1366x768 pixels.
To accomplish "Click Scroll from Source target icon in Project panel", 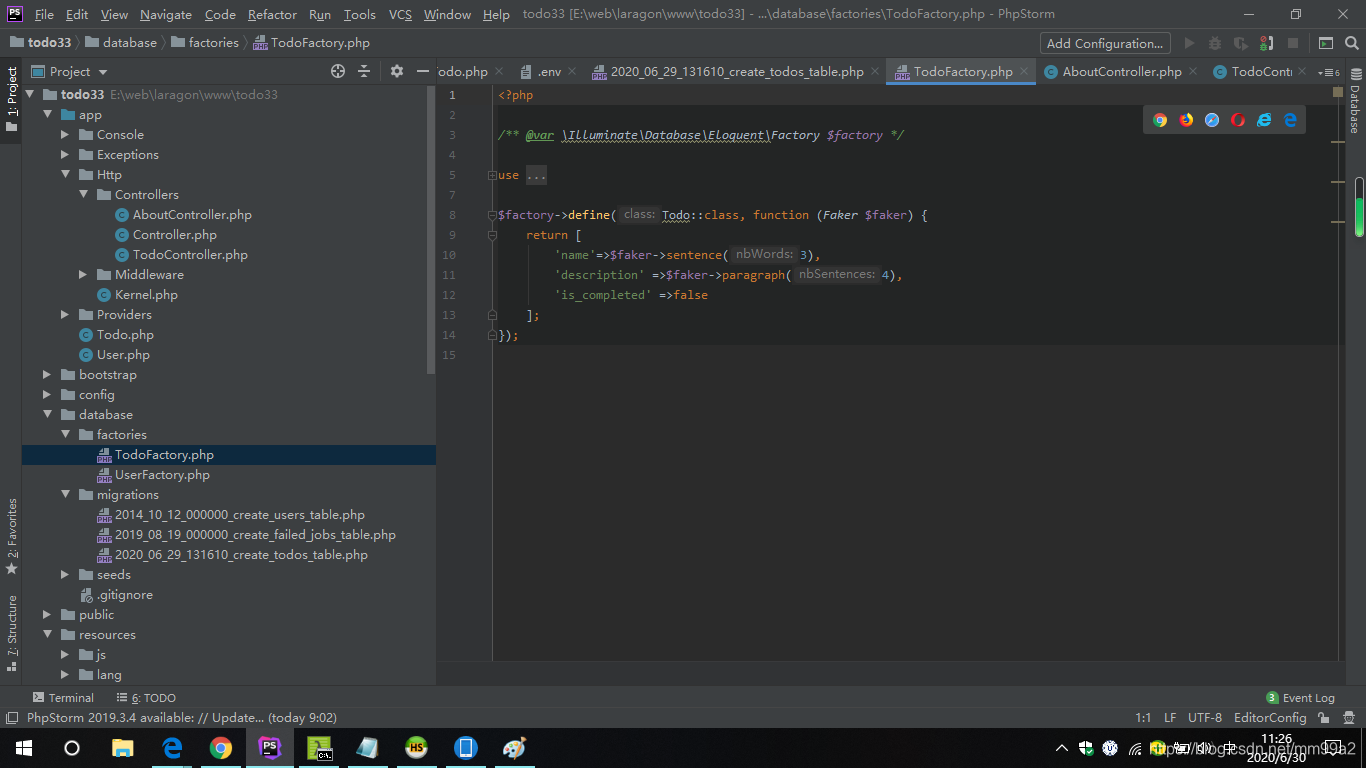I will click(338, 71).
